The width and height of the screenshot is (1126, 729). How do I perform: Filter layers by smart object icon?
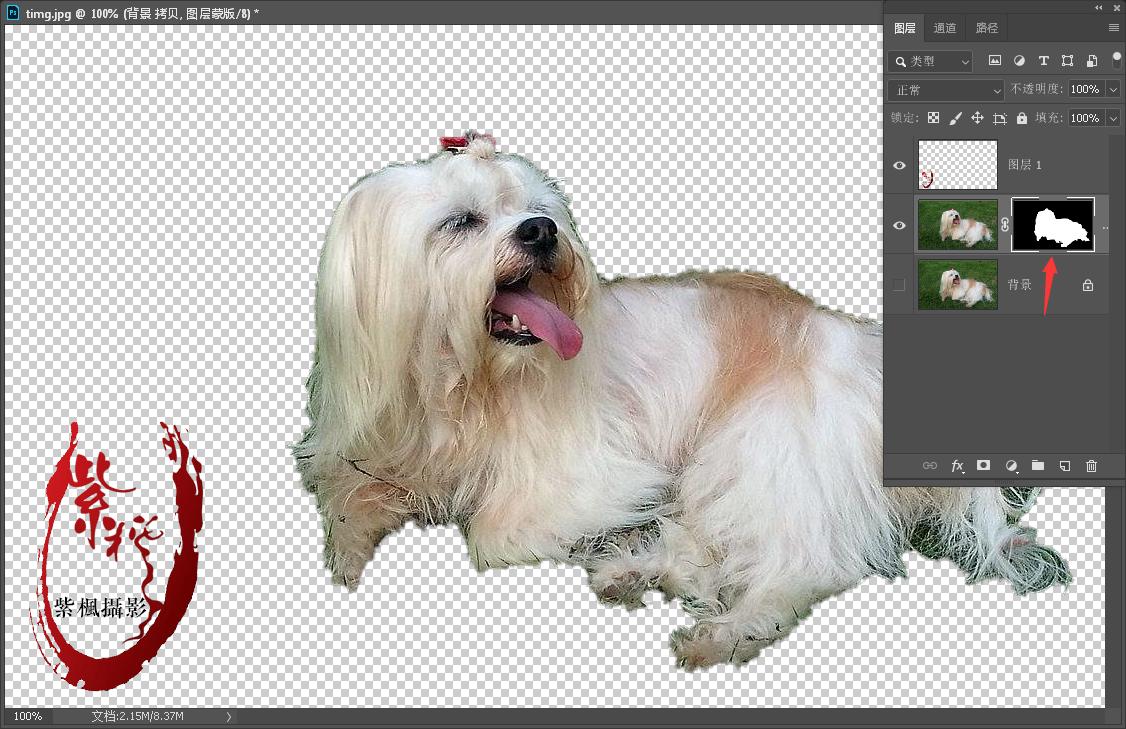click(1092, 61)
